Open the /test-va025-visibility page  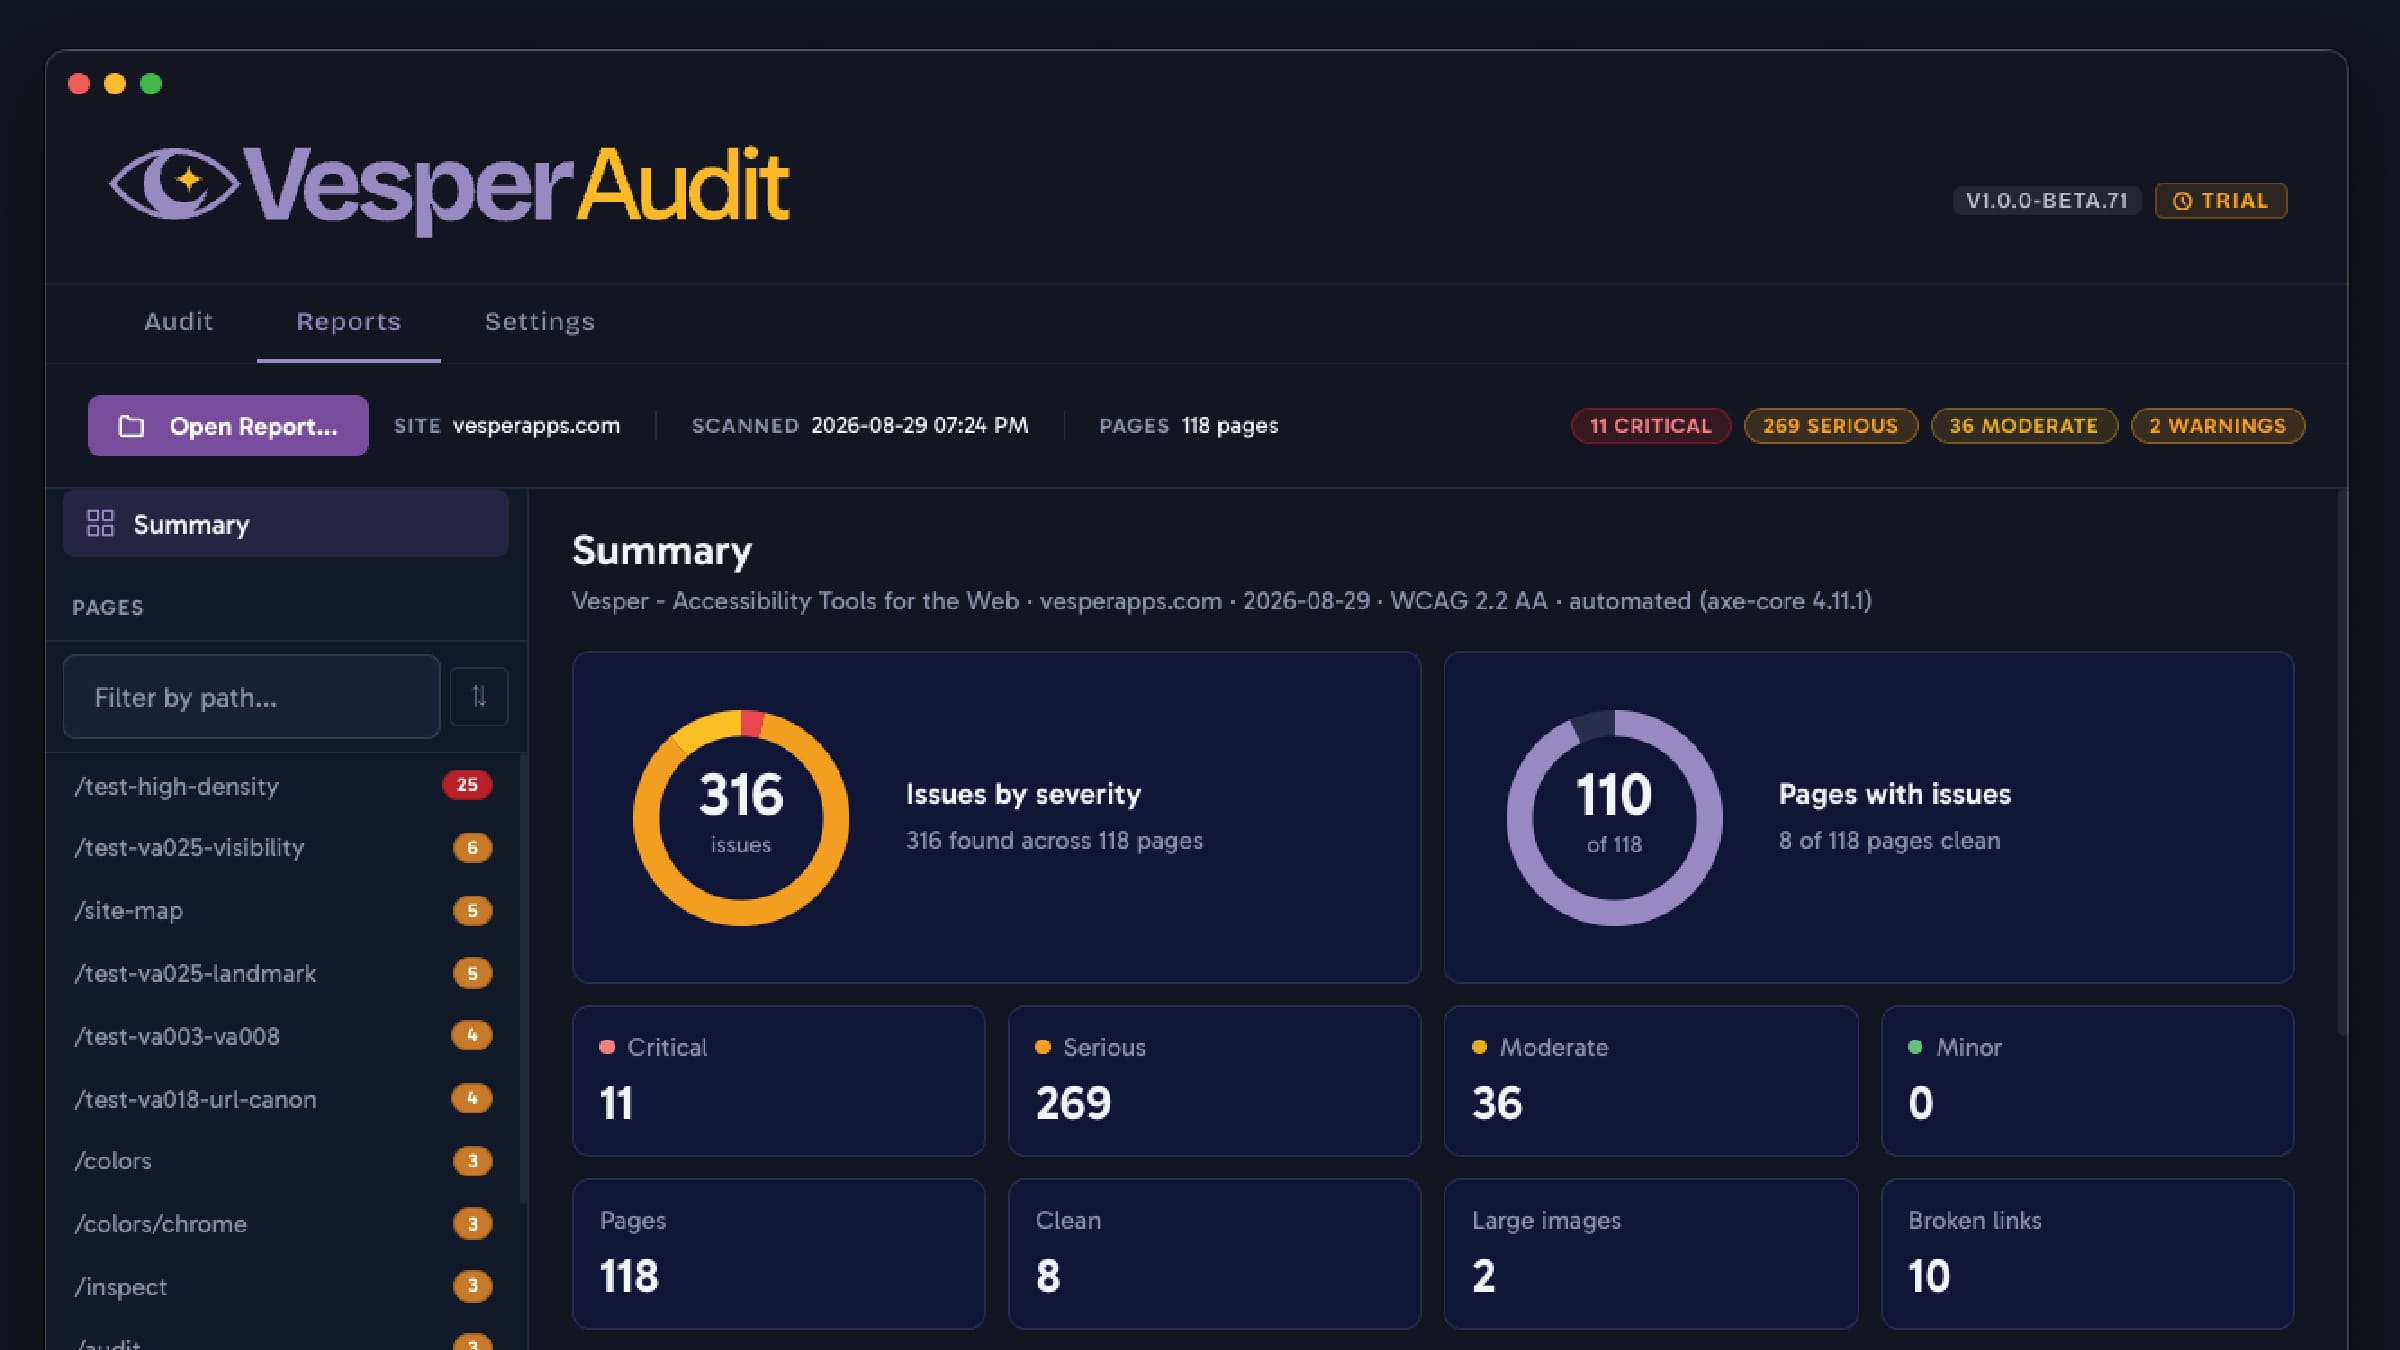pyautogui.click(x=283, y=848)
